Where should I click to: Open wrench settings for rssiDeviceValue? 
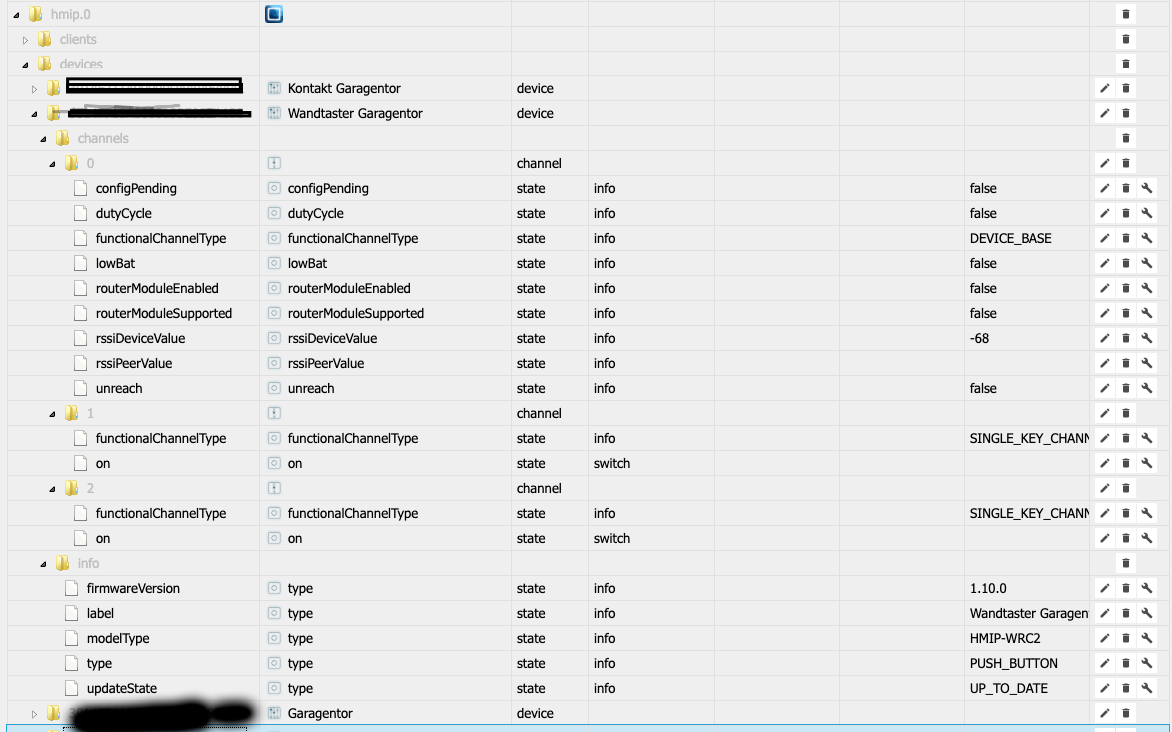coord(1147,339)
